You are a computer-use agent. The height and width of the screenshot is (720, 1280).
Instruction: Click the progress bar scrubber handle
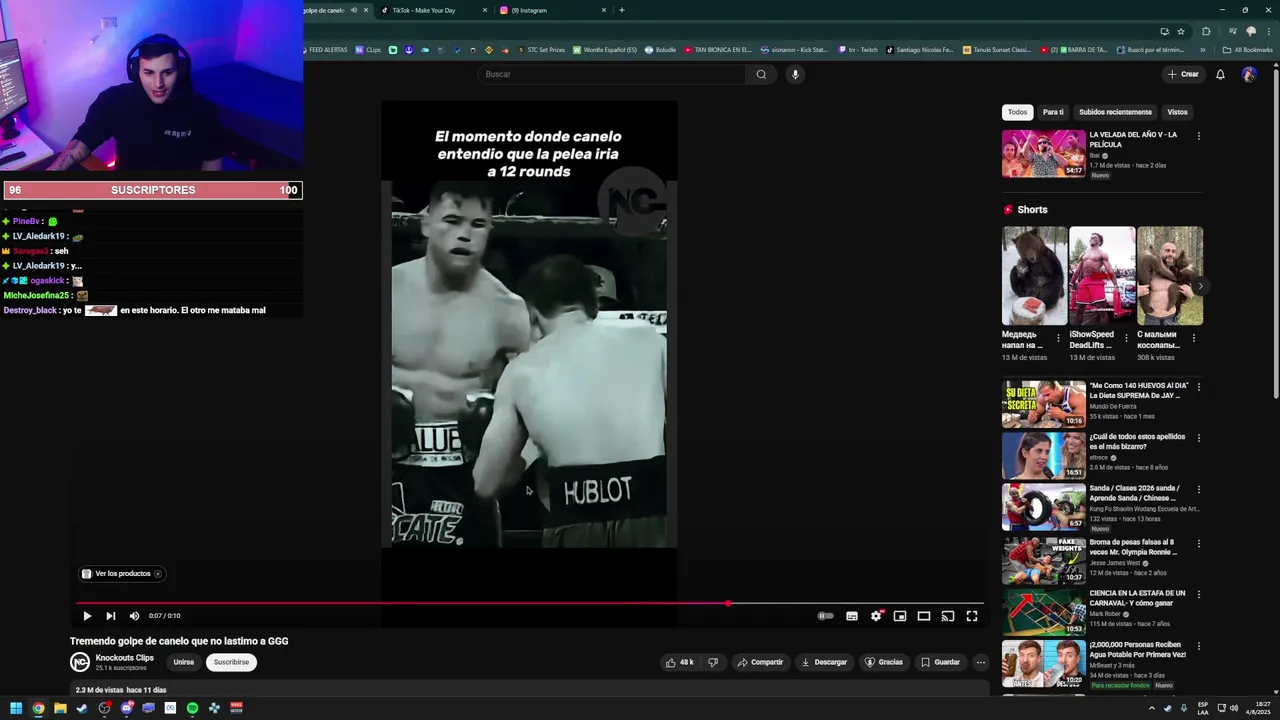[x=728, y=603]
